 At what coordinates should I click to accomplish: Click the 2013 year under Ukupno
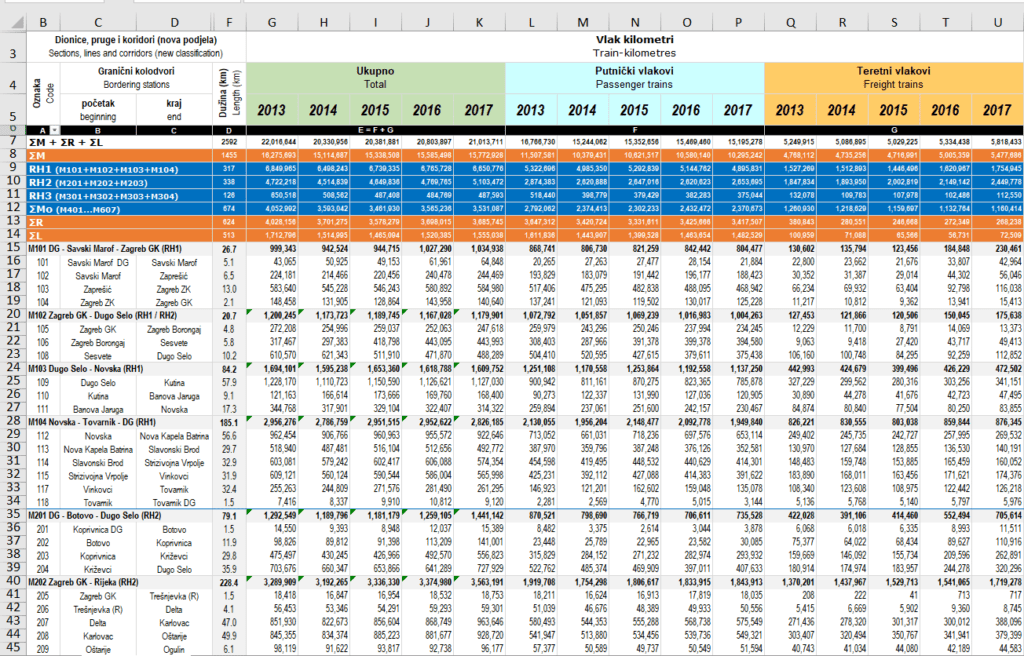click(272, 110)
